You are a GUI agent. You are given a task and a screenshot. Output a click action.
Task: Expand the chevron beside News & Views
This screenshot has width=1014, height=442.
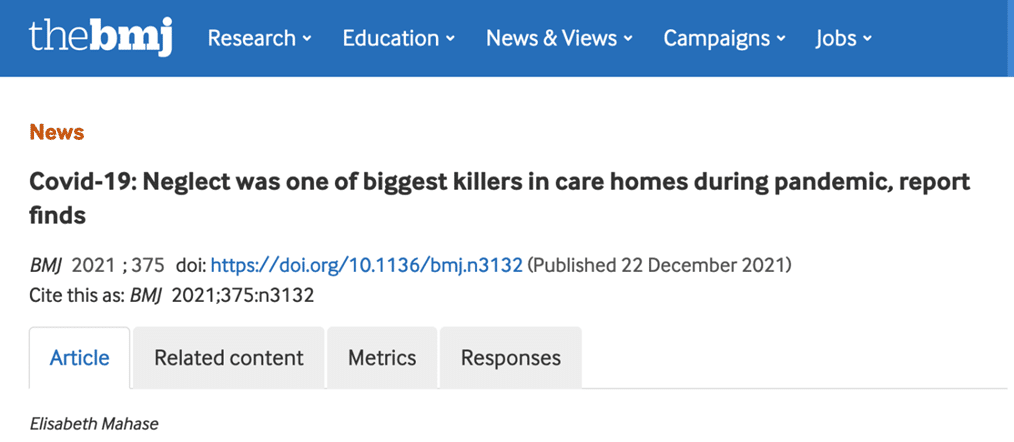[x=627, y=39]
